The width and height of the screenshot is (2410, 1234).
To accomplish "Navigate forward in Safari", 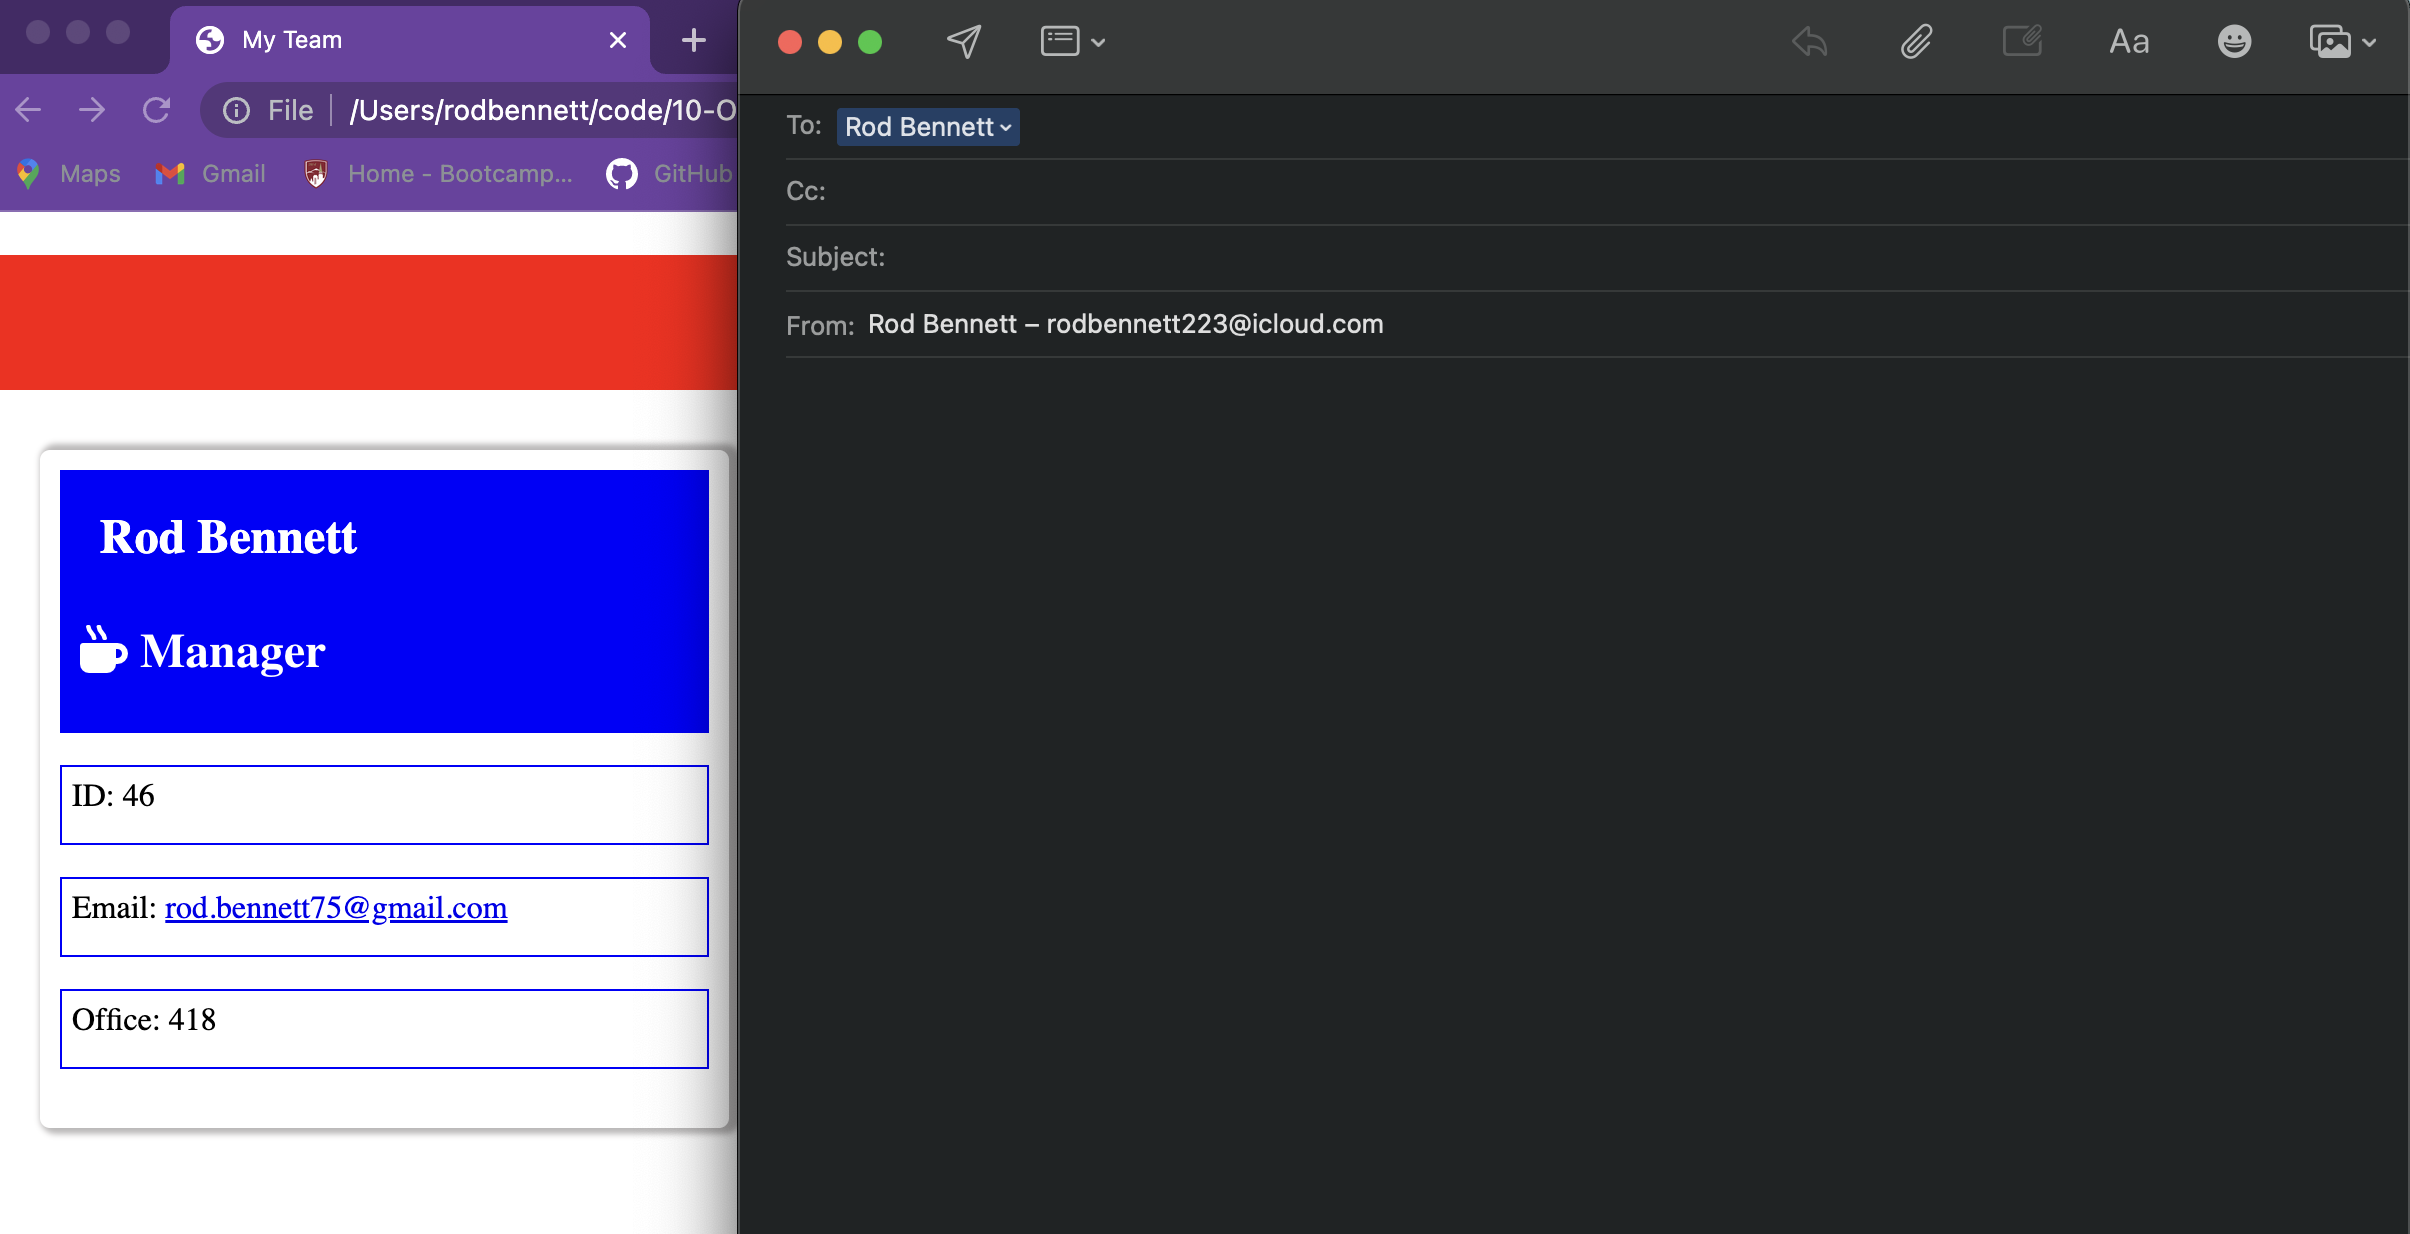I will pyautogui.click(x=92, y=109).
